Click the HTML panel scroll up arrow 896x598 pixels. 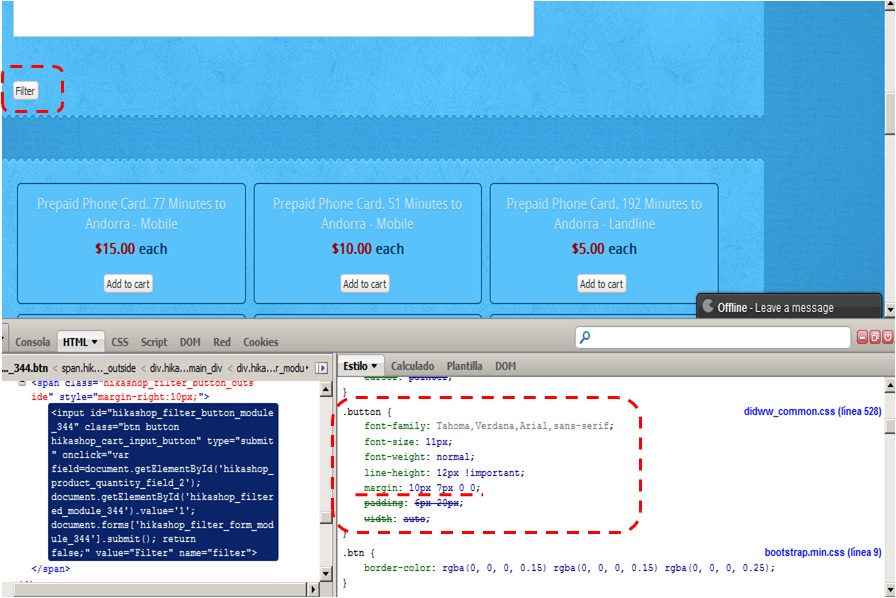(326, 389)
